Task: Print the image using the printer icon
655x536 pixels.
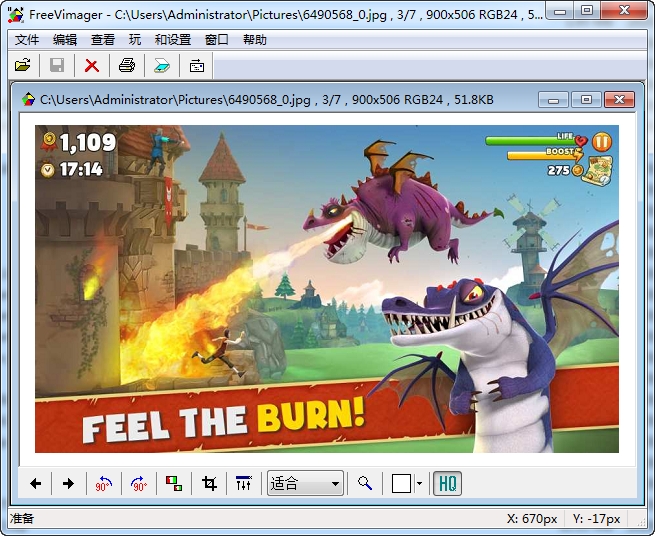Action: click(x=126, y=66)
